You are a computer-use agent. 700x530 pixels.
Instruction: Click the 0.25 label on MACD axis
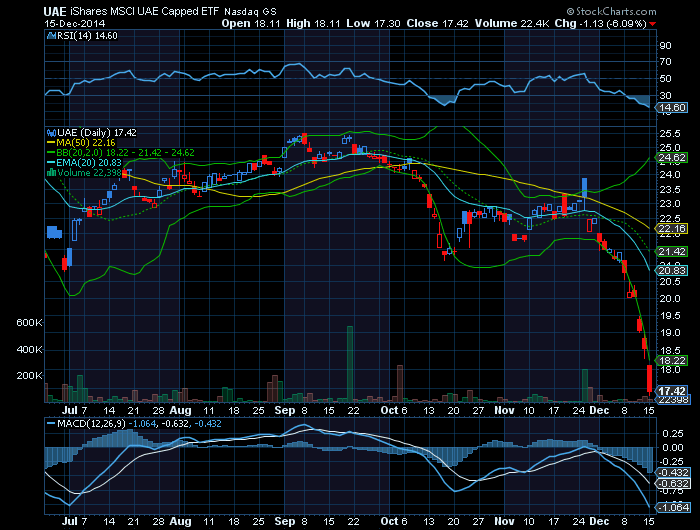click(672, 434)
